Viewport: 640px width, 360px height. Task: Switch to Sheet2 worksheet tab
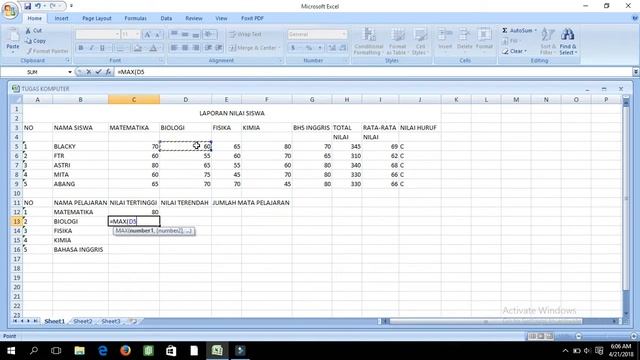(83, 322)
